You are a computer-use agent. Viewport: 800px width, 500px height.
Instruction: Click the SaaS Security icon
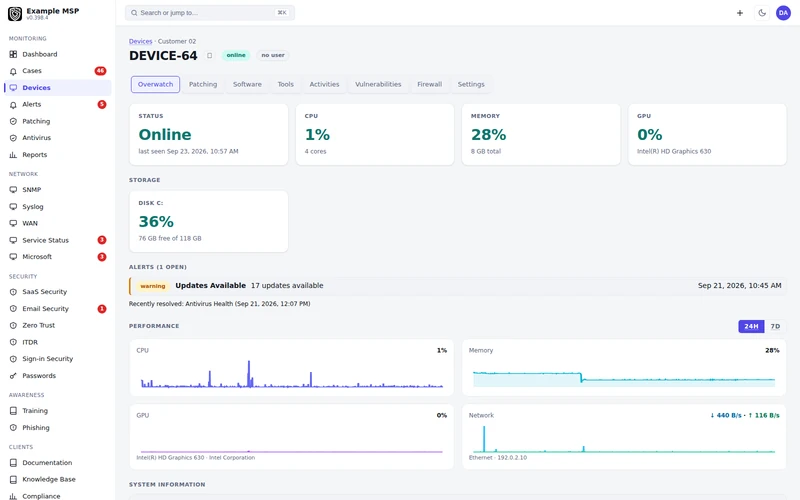(x=13, y=292)
